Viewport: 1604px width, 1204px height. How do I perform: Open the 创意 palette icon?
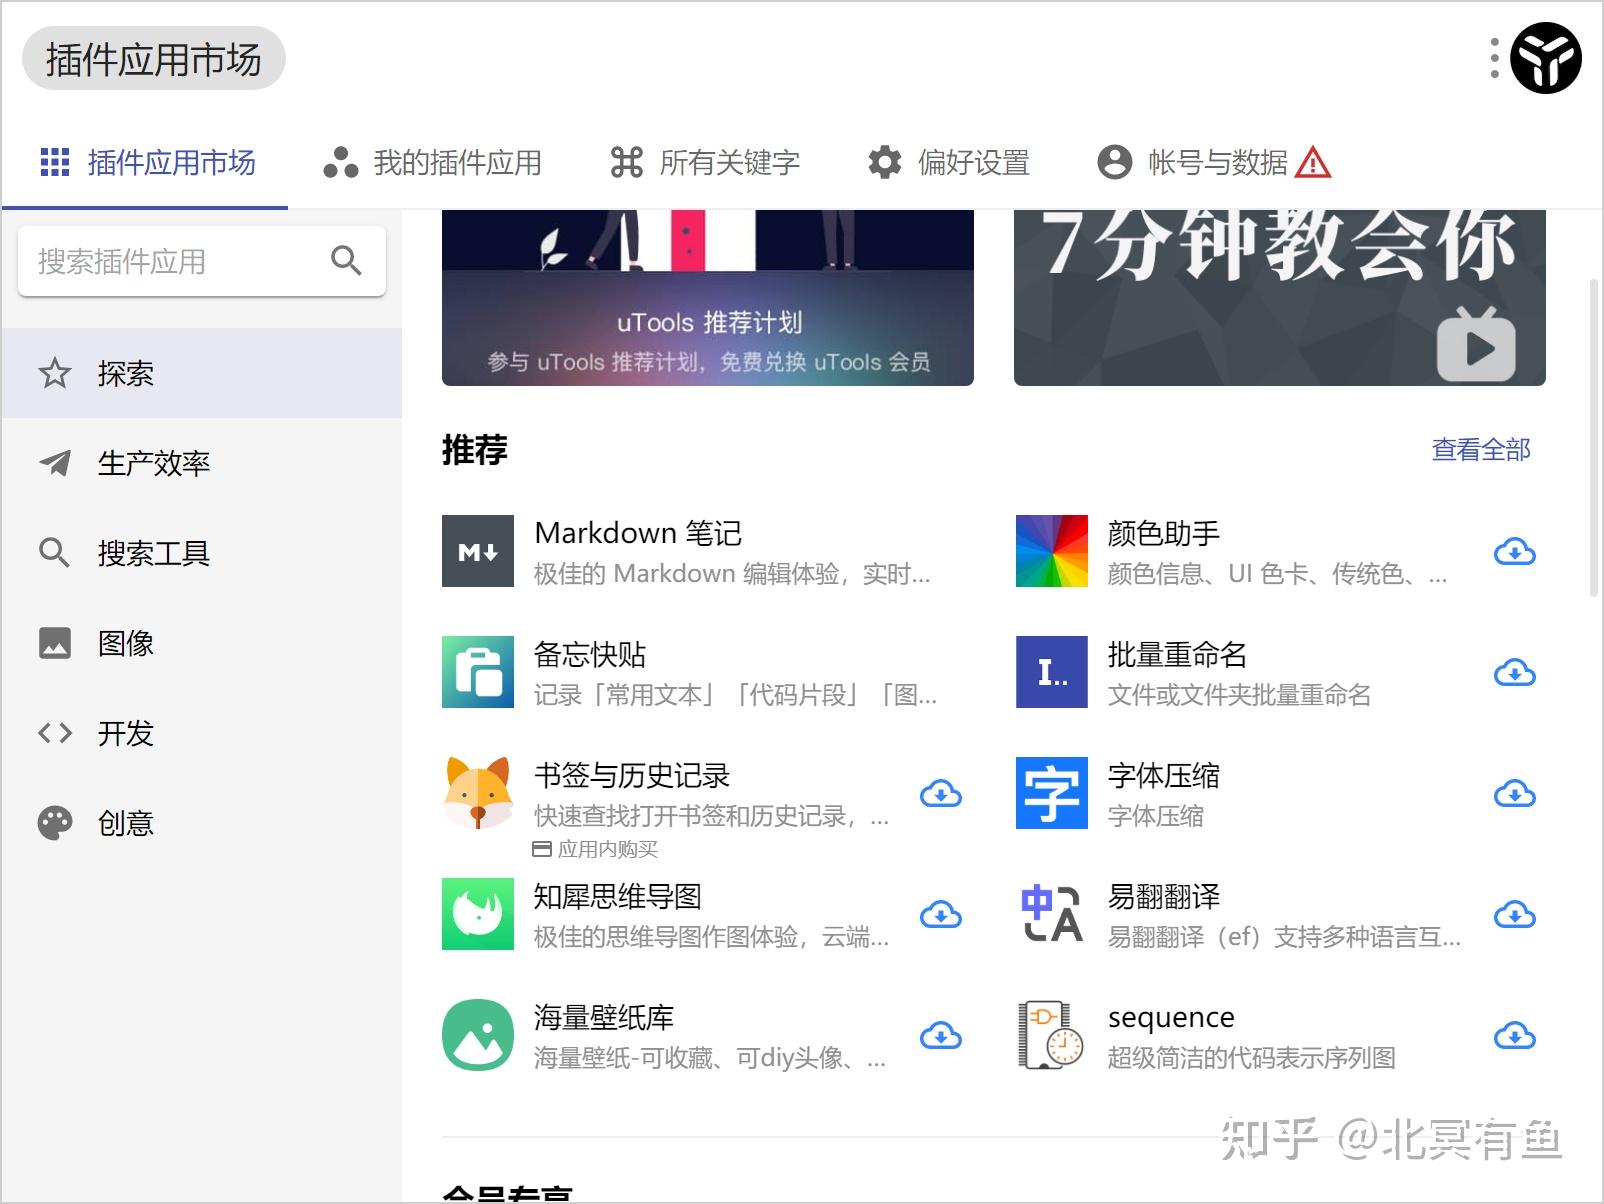pos(55,823)
